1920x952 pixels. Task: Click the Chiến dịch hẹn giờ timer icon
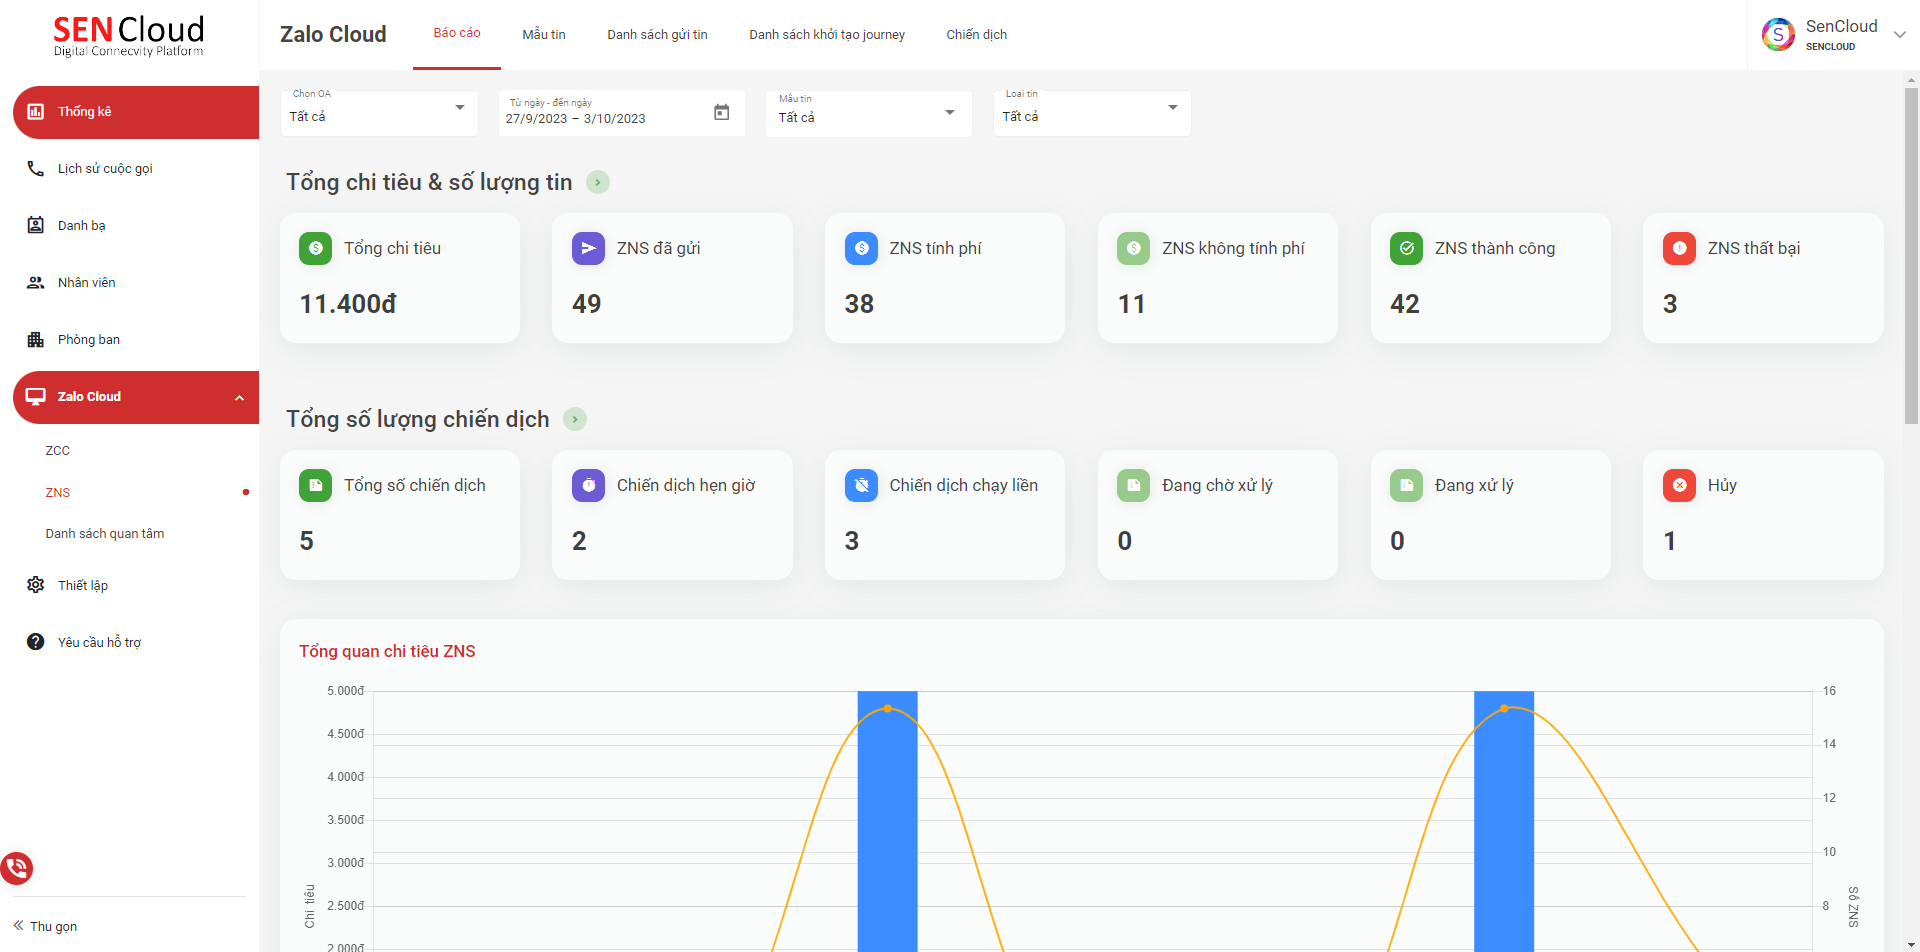[588, 485]
